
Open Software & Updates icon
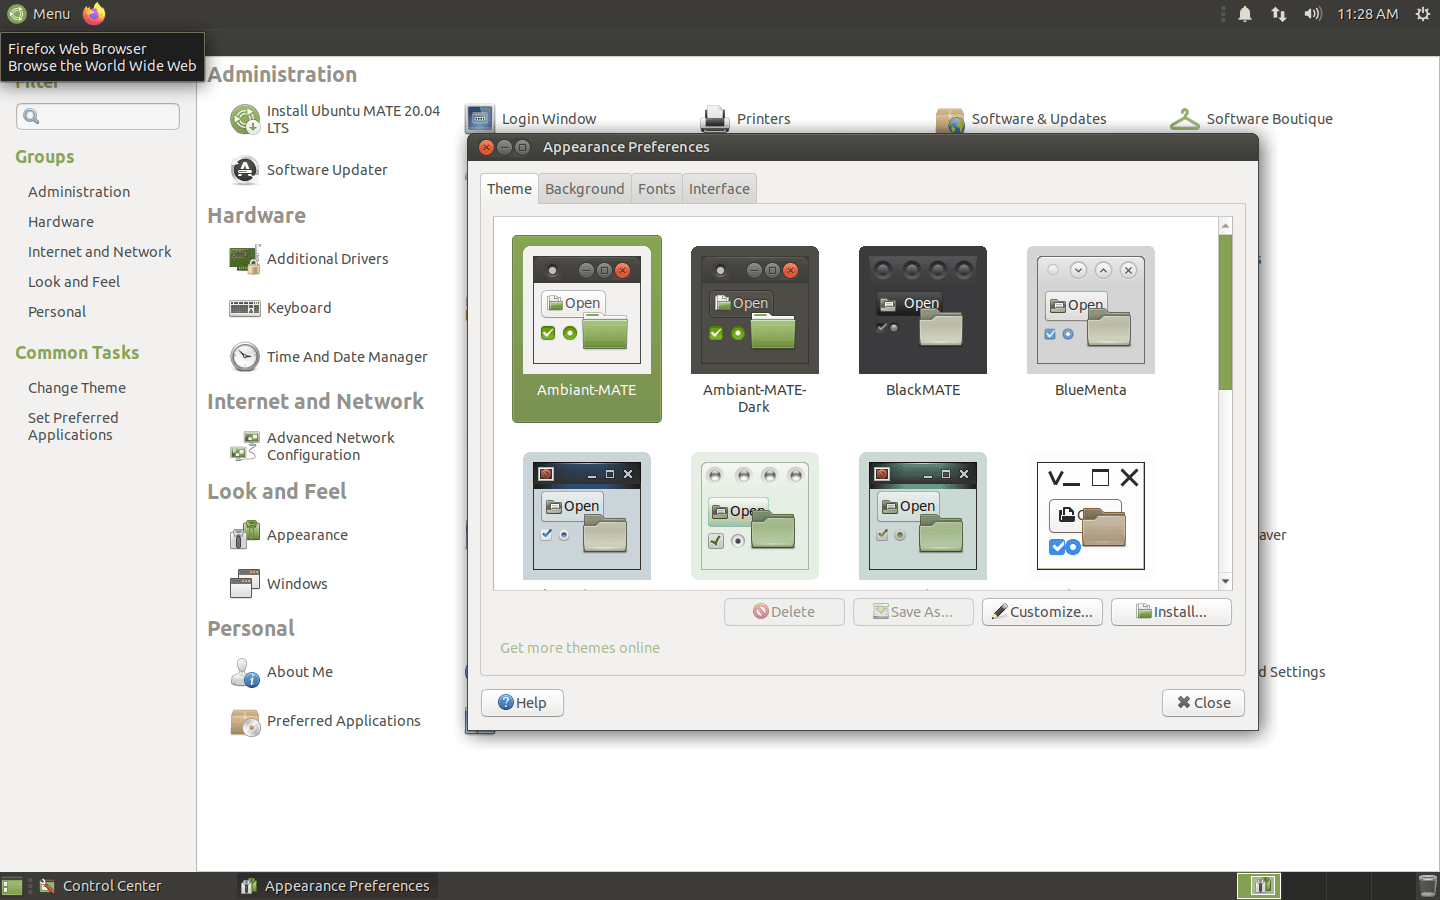click(x=950, y=120)
